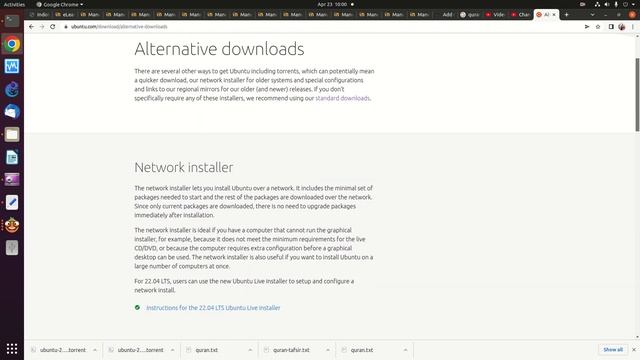
Task: Open Chrome side panel
Action: (611, 27)
